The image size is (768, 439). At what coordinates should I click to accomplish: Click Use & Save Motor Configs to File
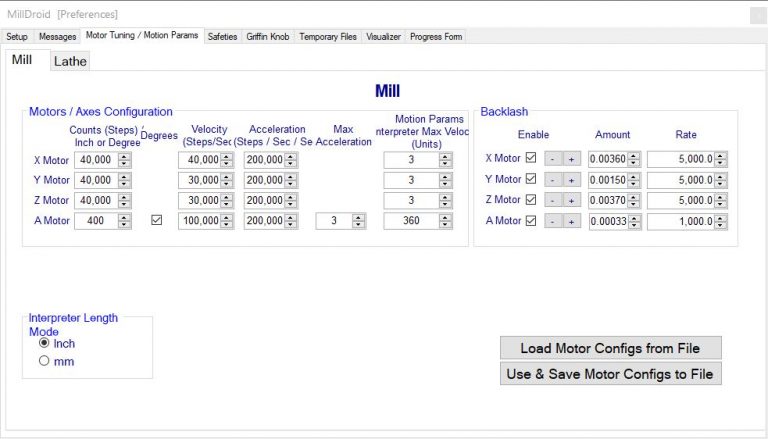(610, 374)
